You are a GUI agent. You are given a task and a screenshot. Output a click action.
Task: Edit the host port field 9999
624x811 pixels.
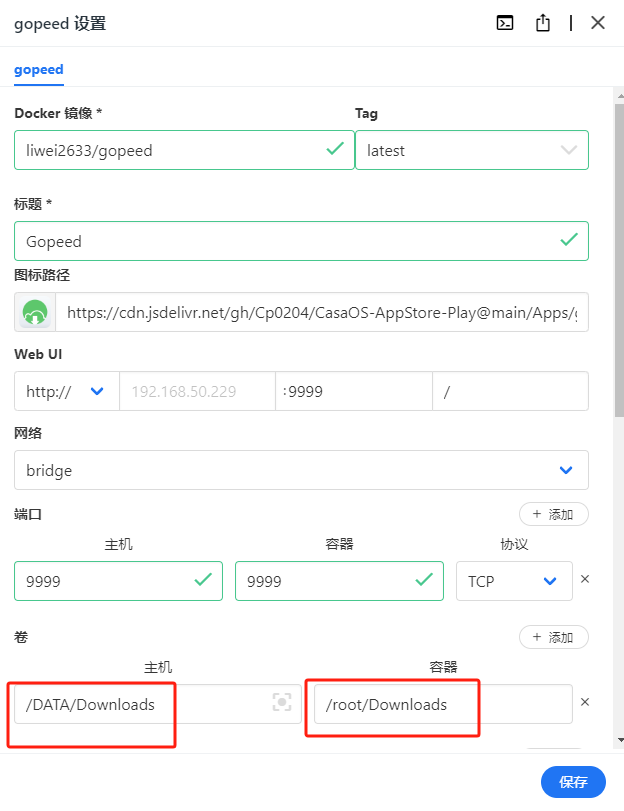pos(118,581)
